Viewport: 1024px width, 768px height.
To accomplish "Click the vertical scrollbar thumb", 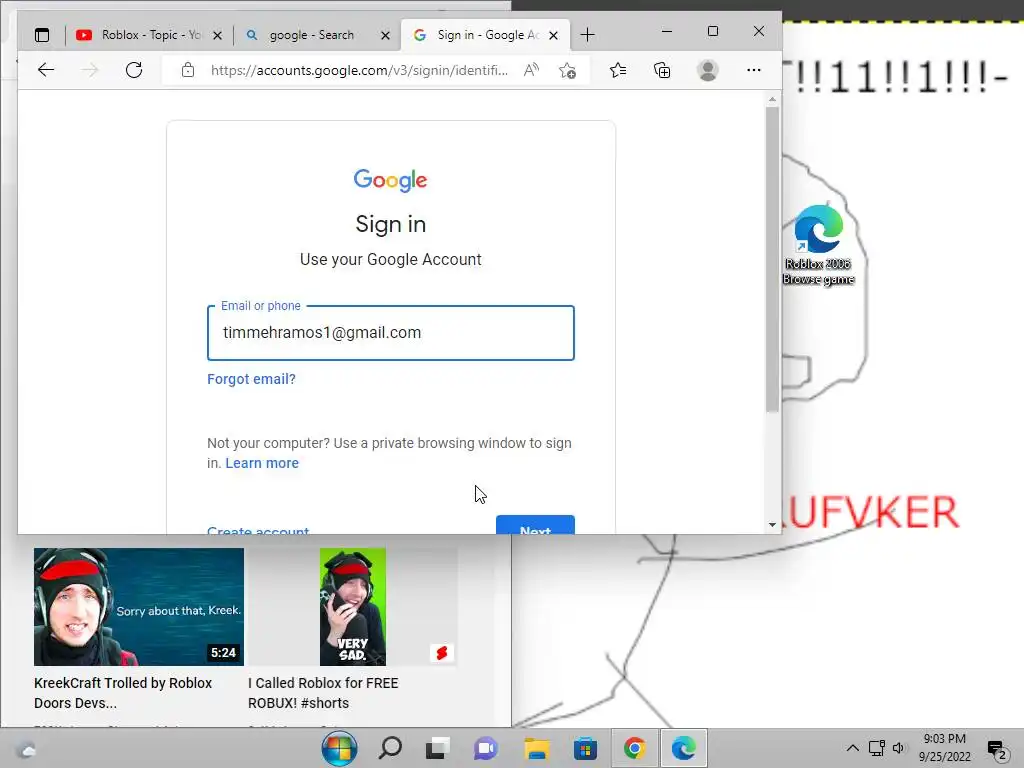I will pyautogui.click(x=773, y=259).
